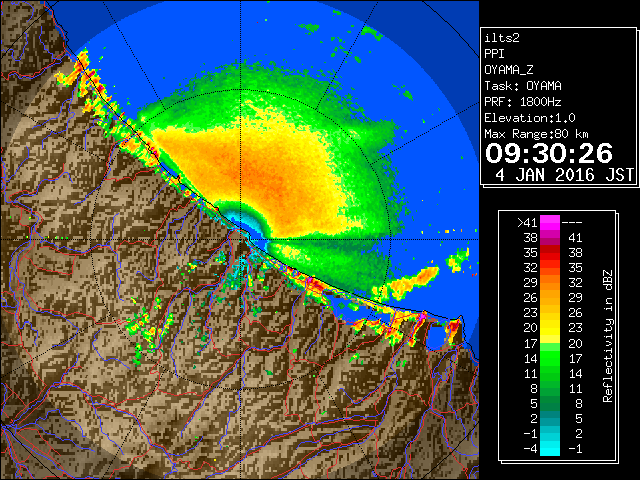Viewport: 640px width, 480px height.
Task: Click the yellow 20 dBZ legend swatch
Action: click(550, 328)
